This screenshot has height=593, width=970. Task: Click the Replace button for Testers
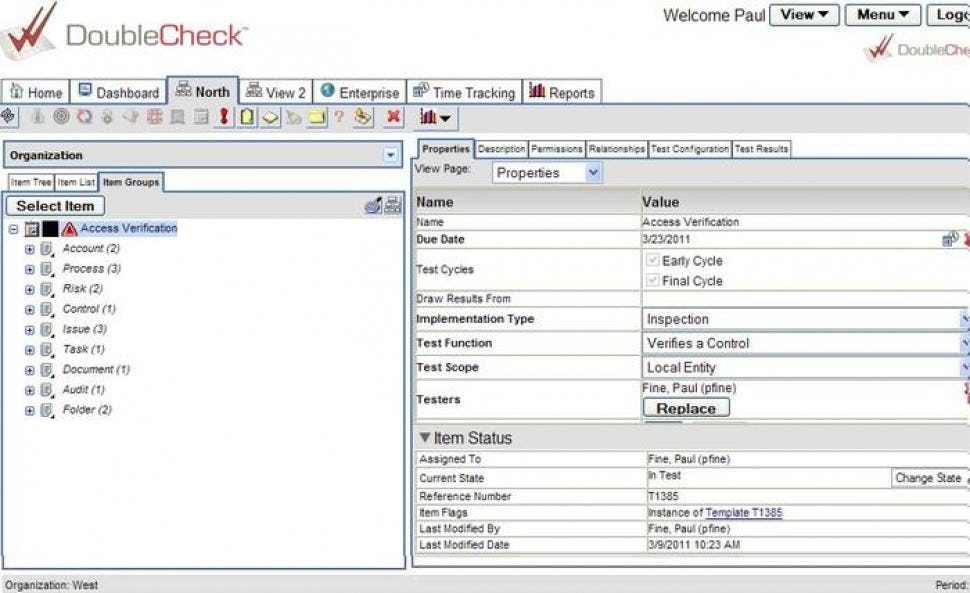[x=686, y=407]
